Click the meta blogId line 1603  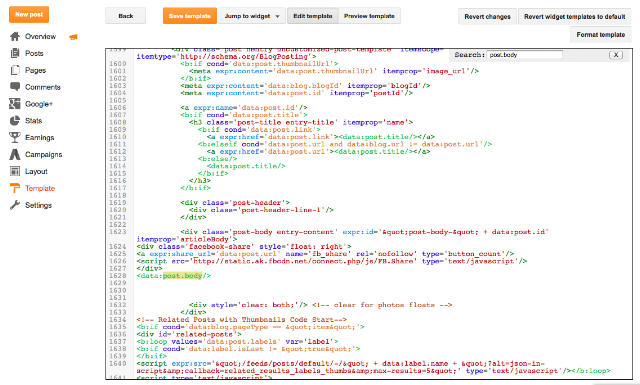(305, 86)
